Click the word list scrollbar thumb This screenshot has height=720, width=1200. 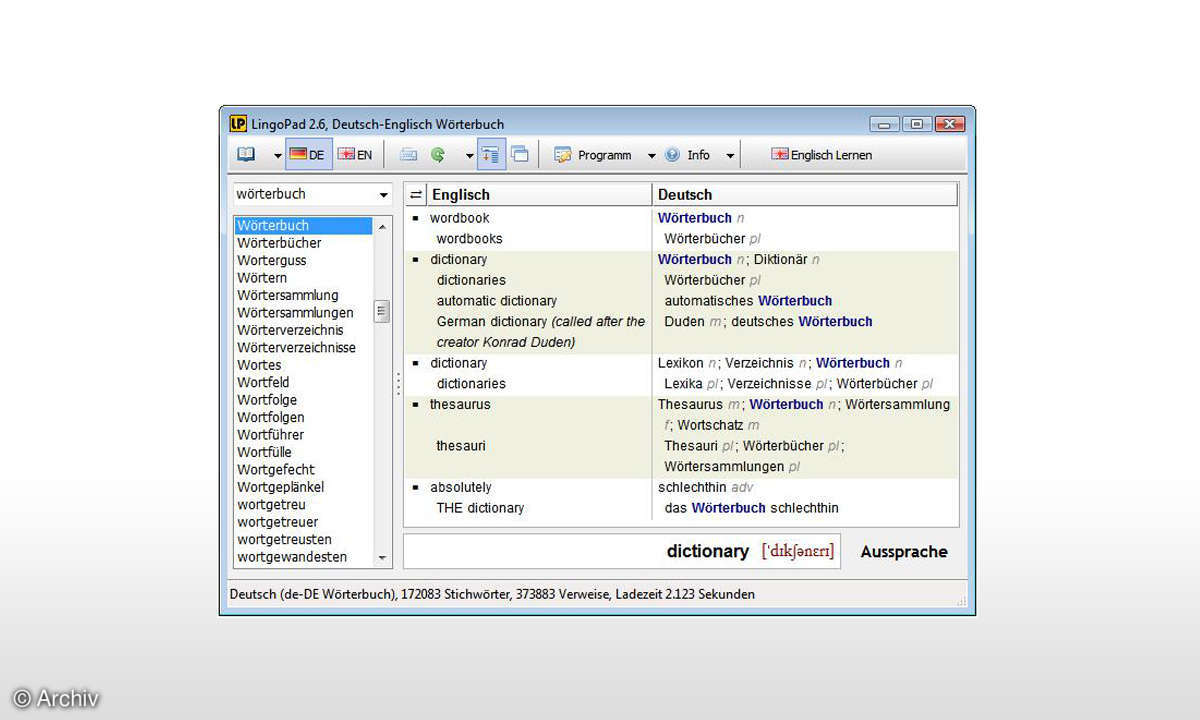[382, 311]
